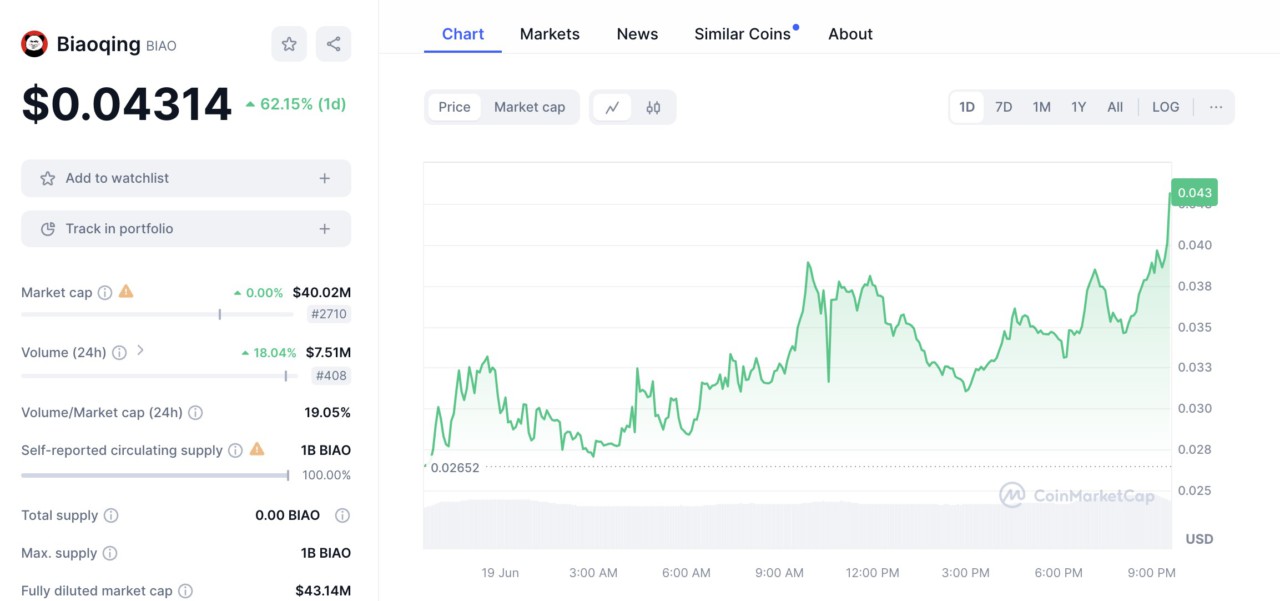Click Add to watchlist
Viewport: 1280px width, 601px height.
click(186, 177)
